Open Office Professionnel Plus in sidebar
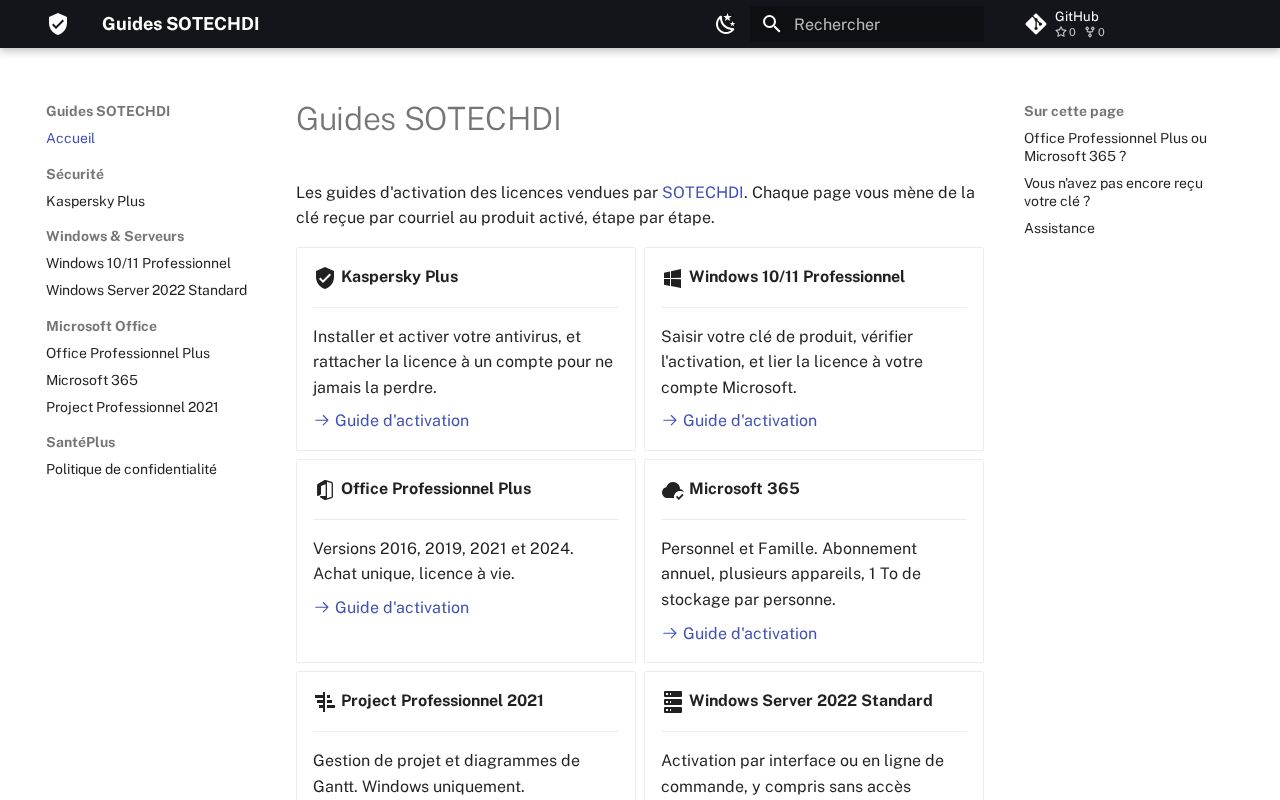1280x800 pixels. click(128, 353)
